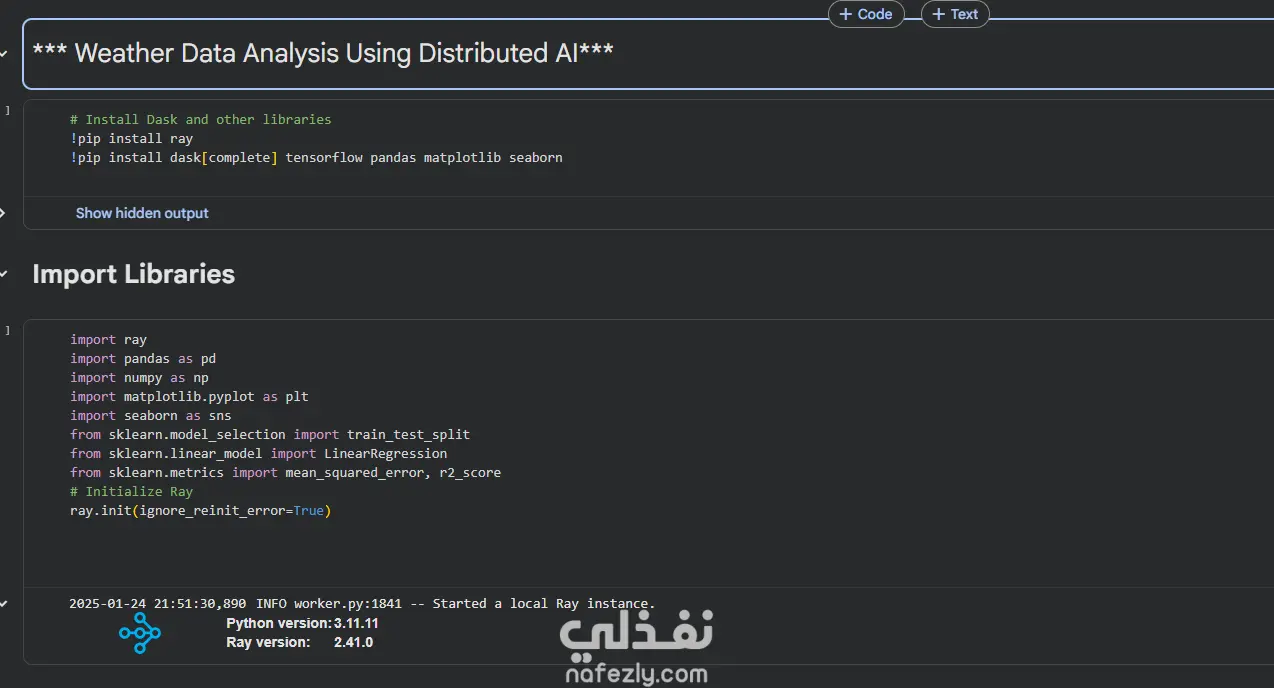Collapse the Import Libraries section chevron

(x=4, y=274)
